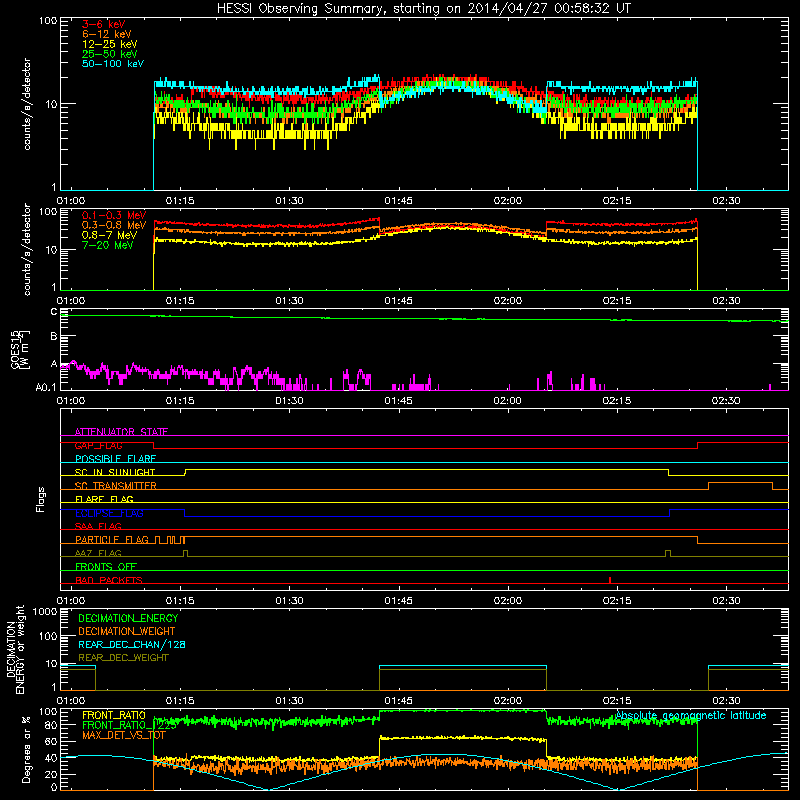Click the 7-20 MeV legend label

(x=107, y=245)
